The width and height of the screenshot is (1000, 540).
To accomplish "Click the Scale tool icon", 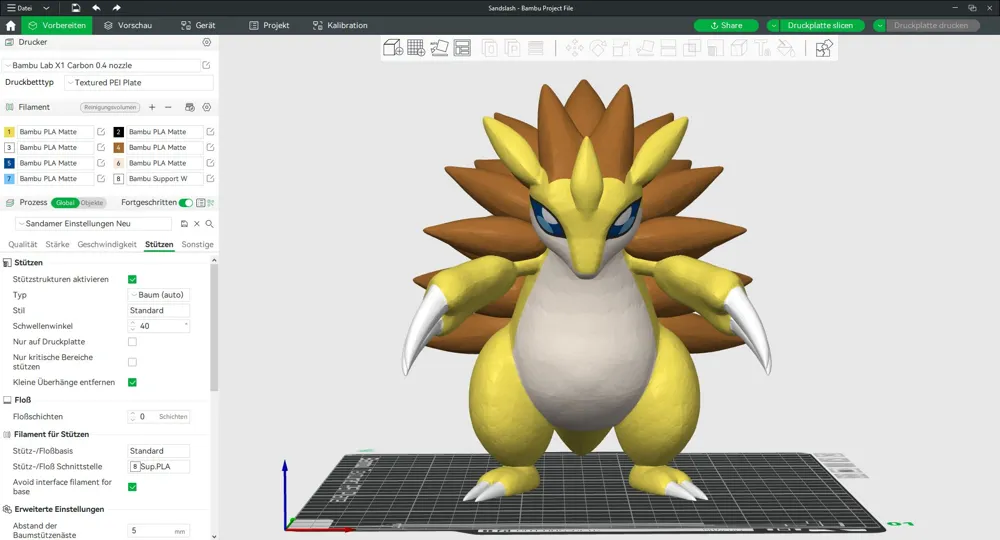I will click(x=621, y=48).
